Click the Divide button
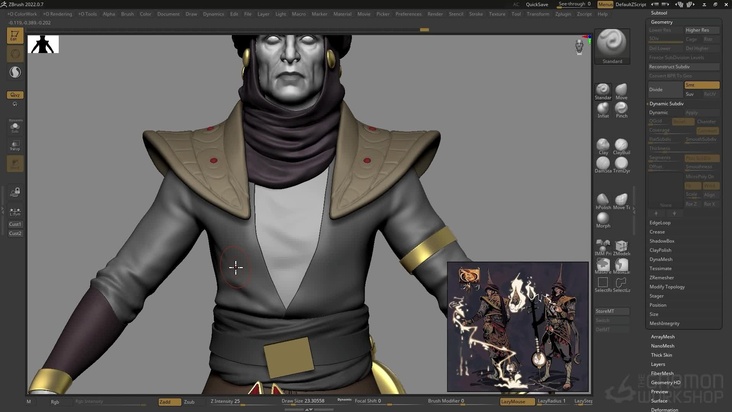732x412 pixels. [x=665, y=90]
